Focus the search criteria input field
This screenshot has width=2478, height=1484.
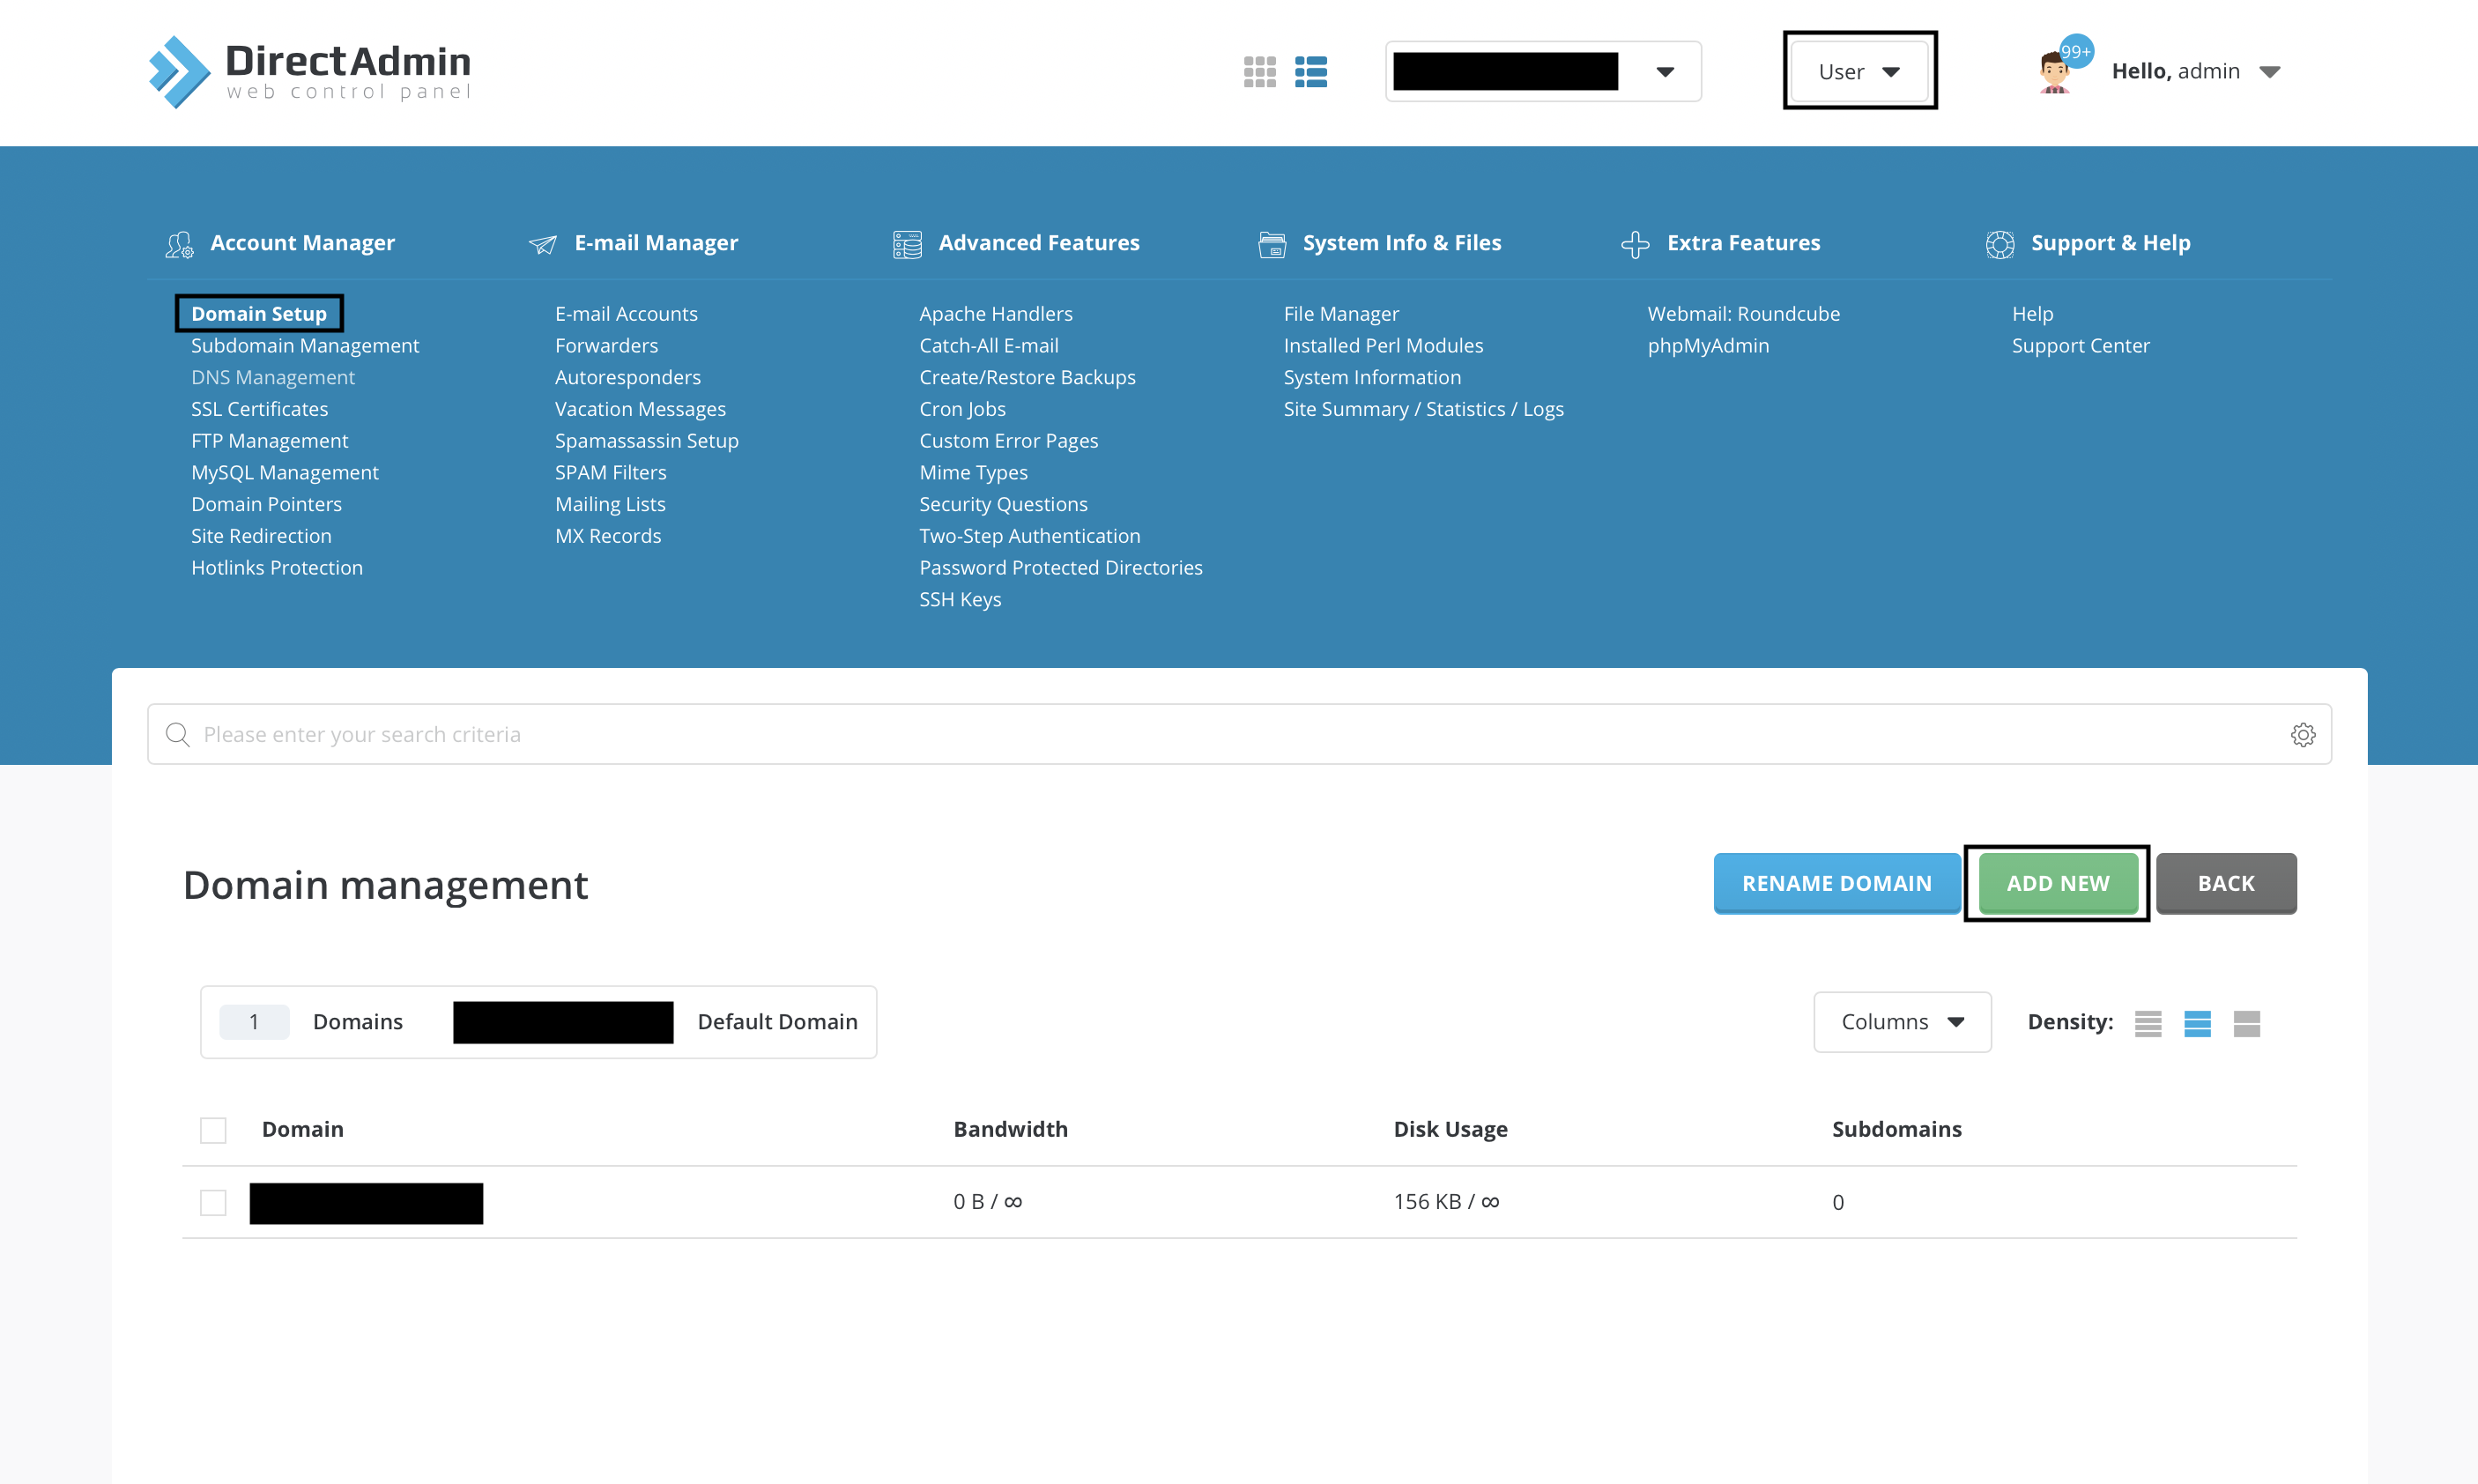tap(1239, 735)
